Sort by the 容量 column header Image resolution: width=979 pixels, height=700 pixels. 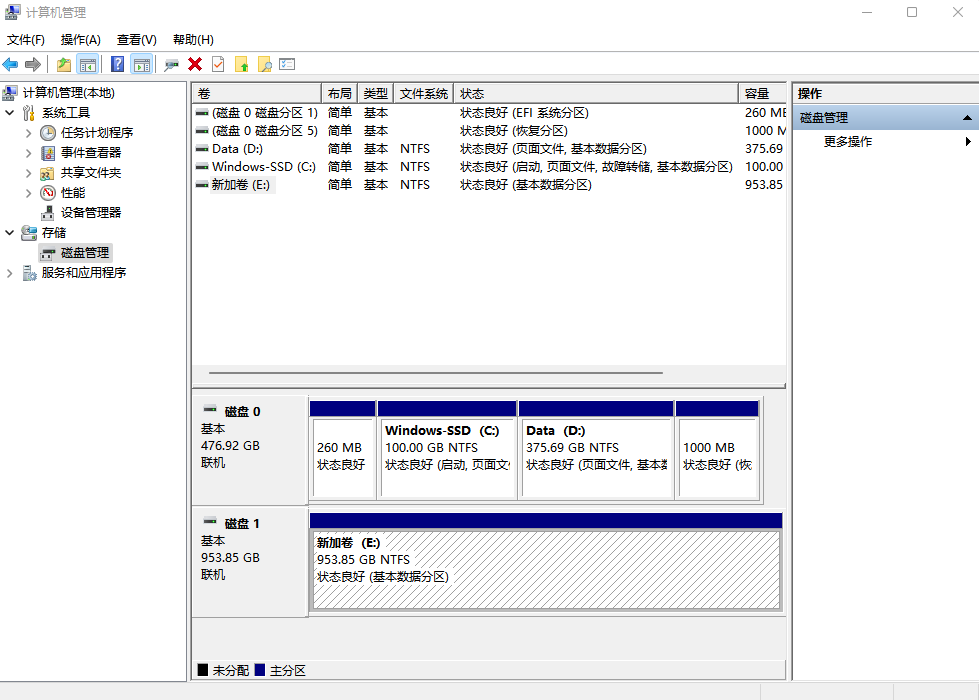coord(762,94)
